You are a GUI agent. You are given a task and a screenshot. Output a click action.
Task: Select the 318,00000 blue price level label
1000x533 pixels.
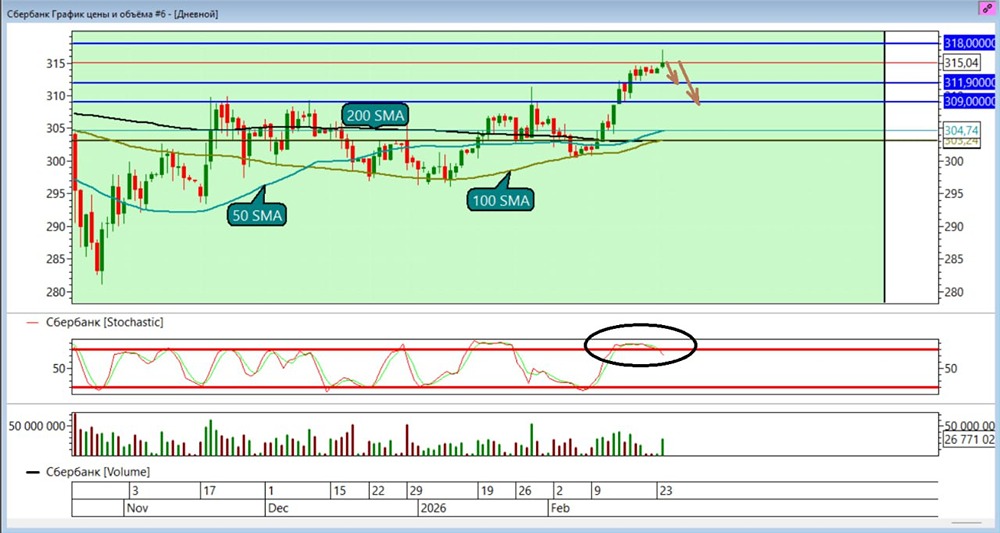click(x=969, y=43)
